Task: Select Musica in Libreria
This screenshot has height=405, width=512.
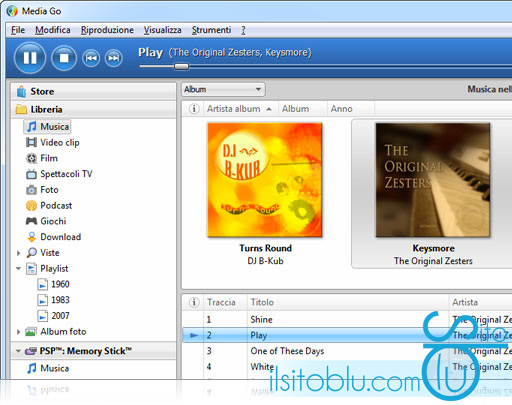Action: (x=47, y=127)
